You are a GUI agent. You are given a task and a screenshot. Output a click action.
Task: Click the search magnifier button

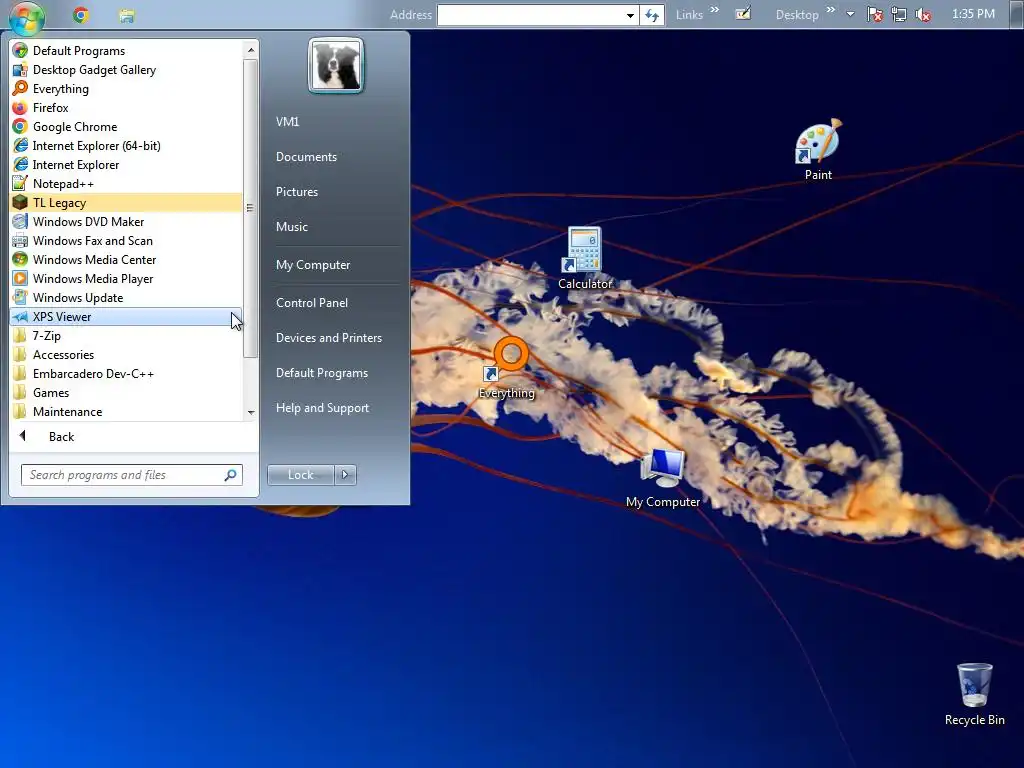tap(231, 475)
